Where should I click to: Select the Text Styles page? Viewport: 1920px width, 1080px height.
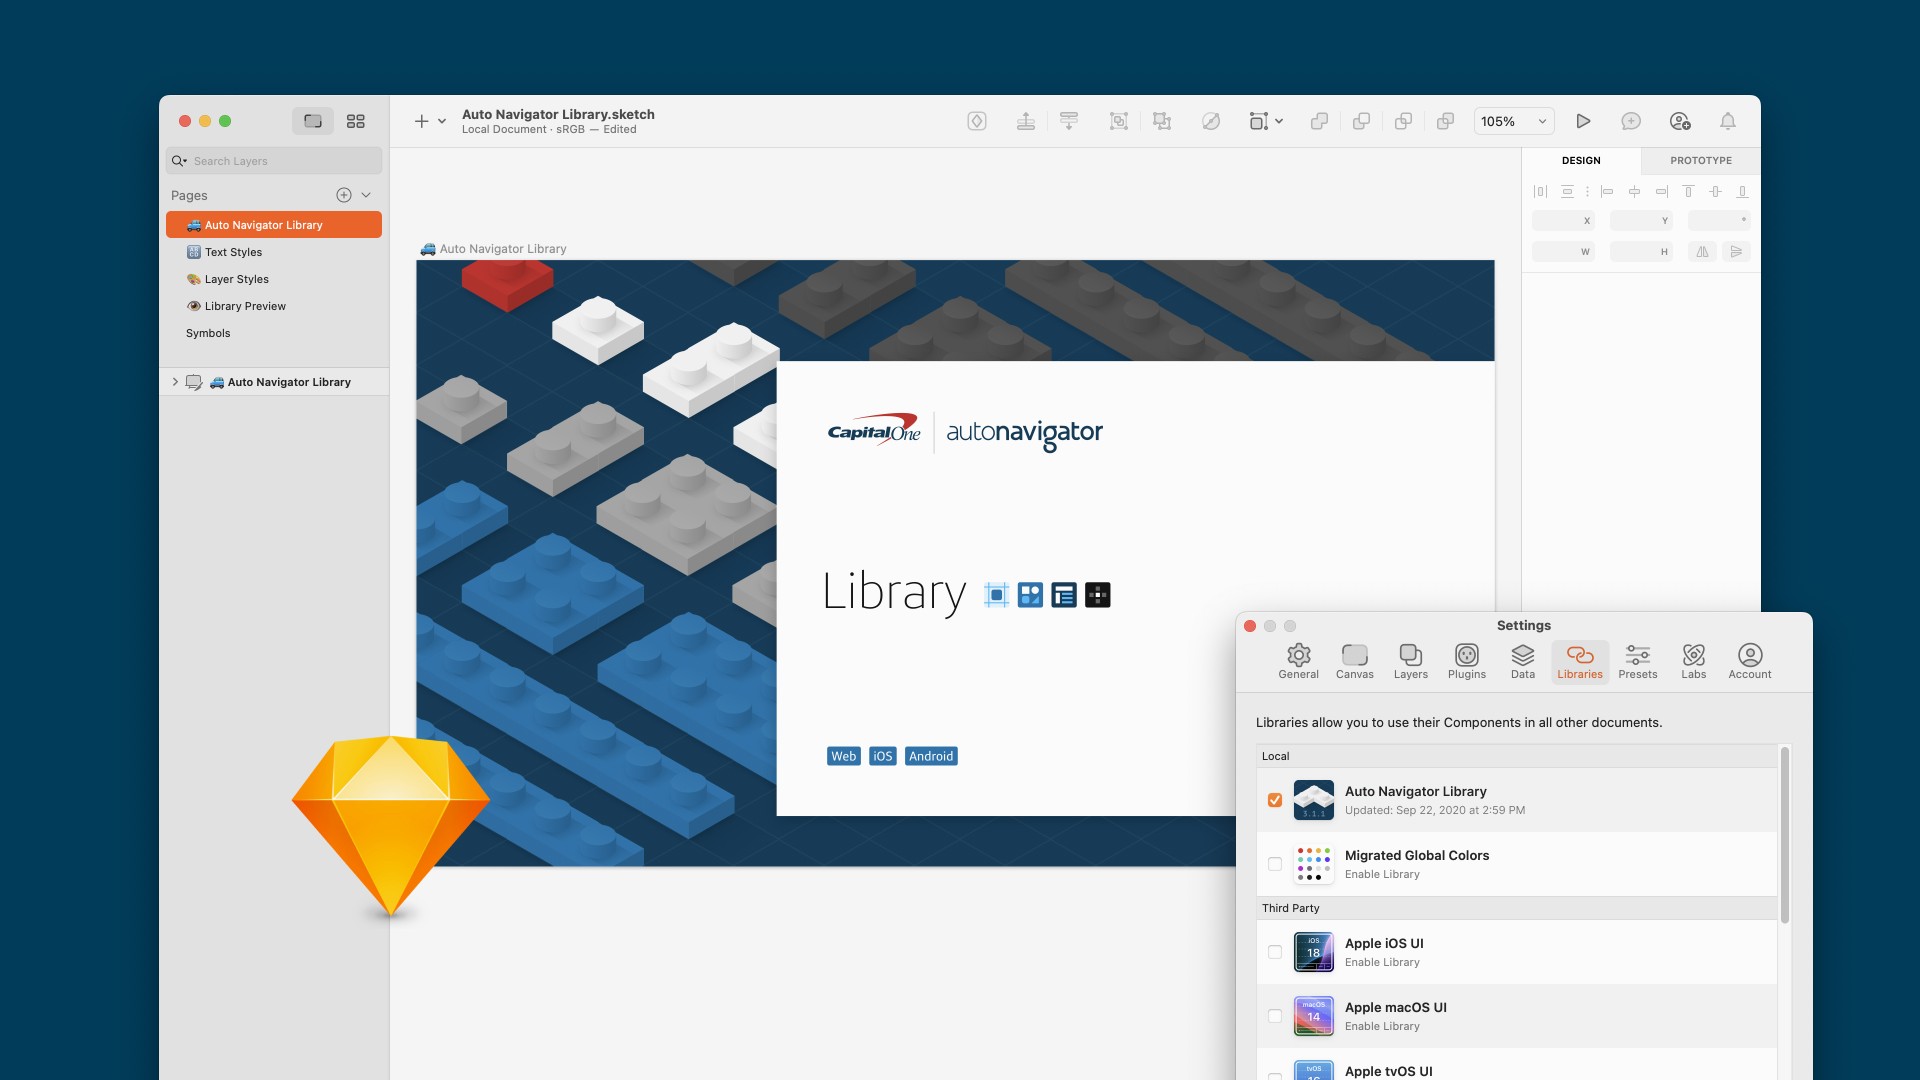[274, 252]
